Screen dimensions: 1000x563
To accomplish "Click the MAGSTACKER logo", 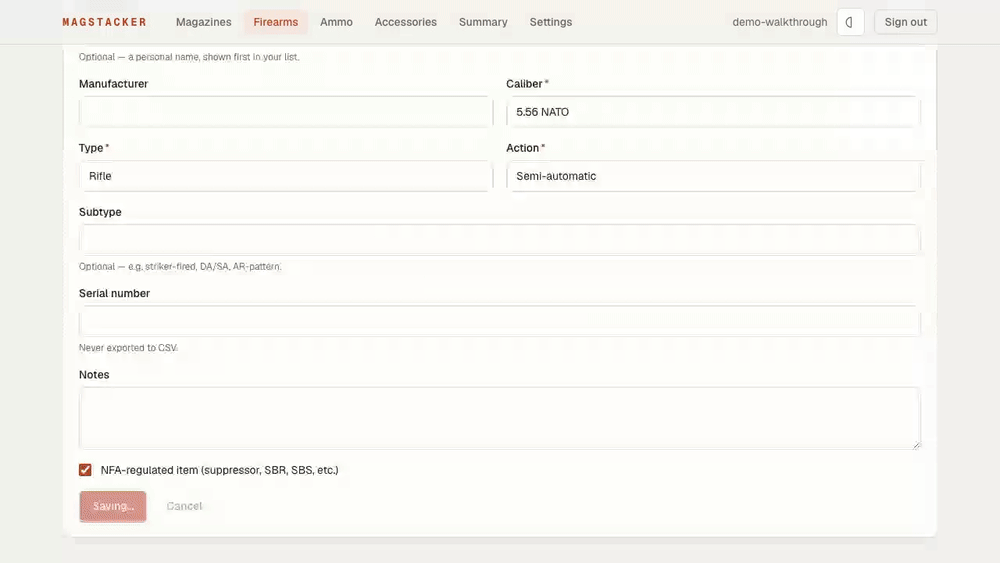I will point(105,22).
